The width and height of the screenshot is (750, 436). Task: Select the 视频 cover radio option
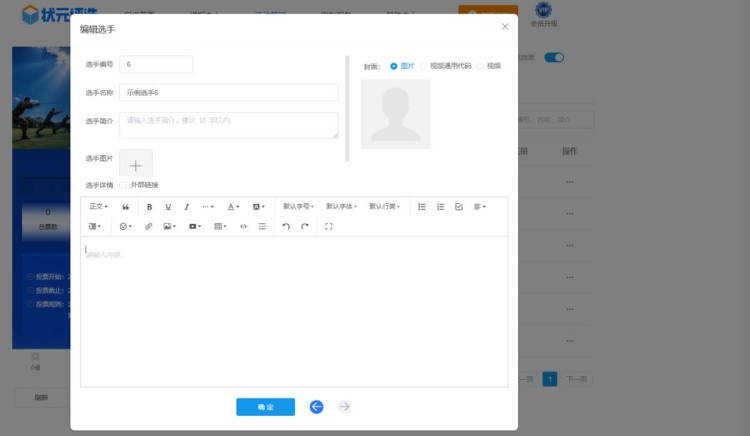[480, 66]
